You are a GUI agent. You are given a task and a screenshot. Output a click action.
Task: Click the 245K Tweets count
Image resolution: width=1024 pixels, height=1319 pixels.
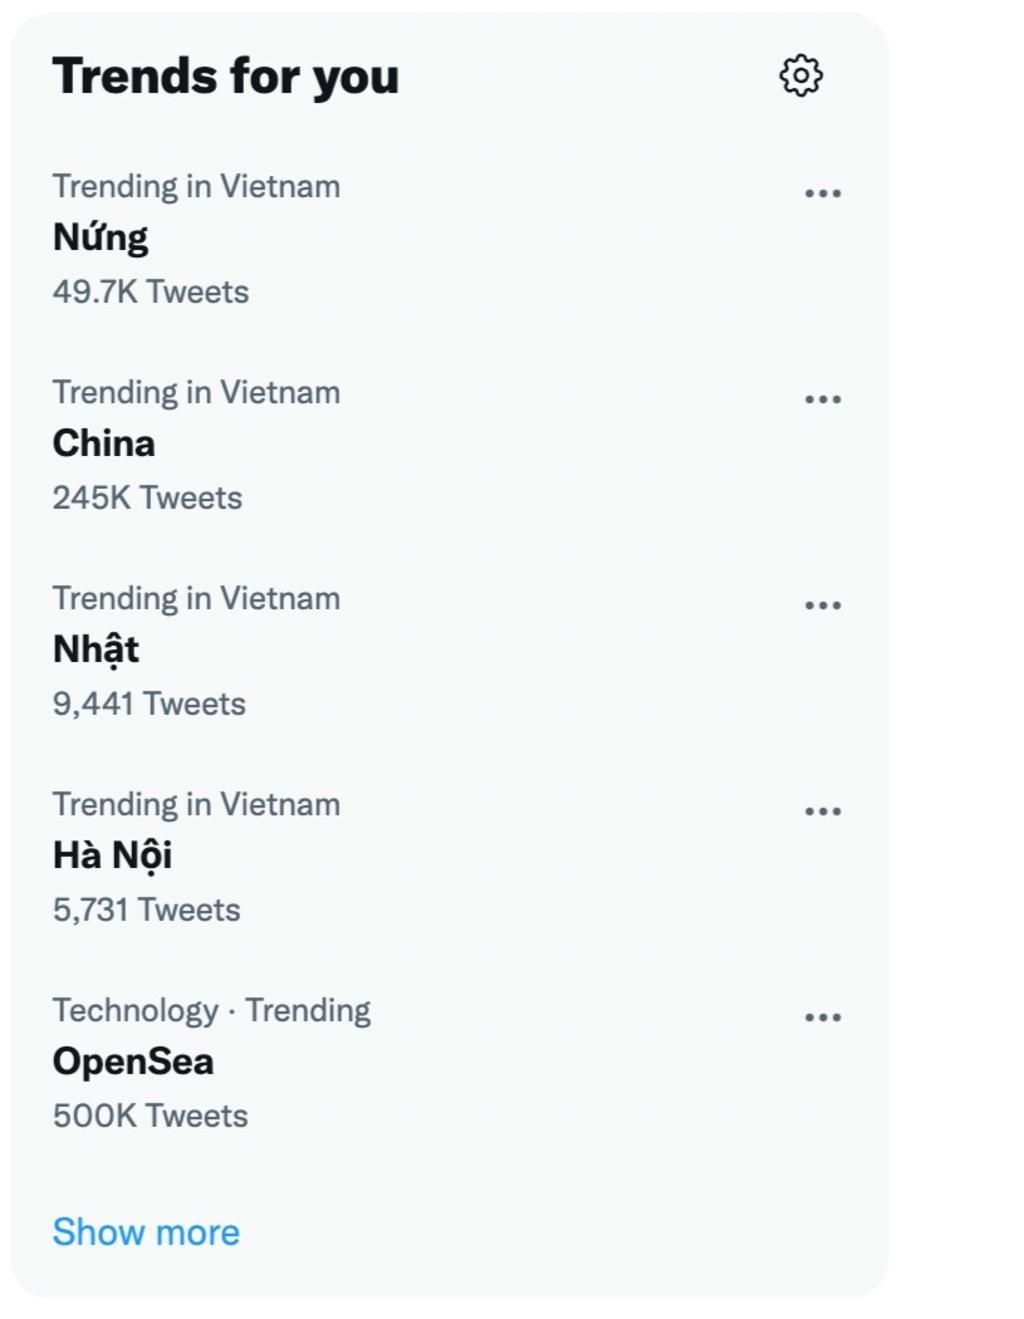pos(147,498)
